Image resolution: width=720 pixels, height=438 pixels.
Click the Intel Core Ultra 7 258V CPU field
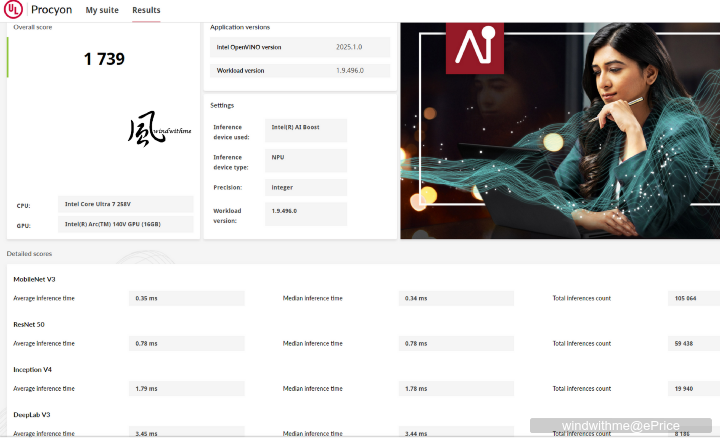click(125, 204)
